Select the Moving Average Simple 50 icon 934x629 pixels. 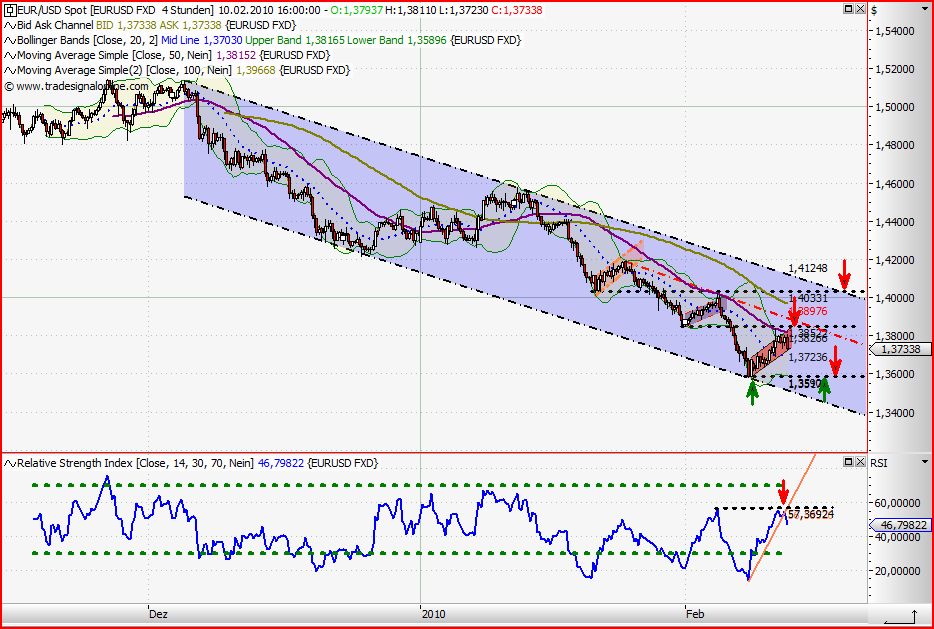click(x=8, y=55)
